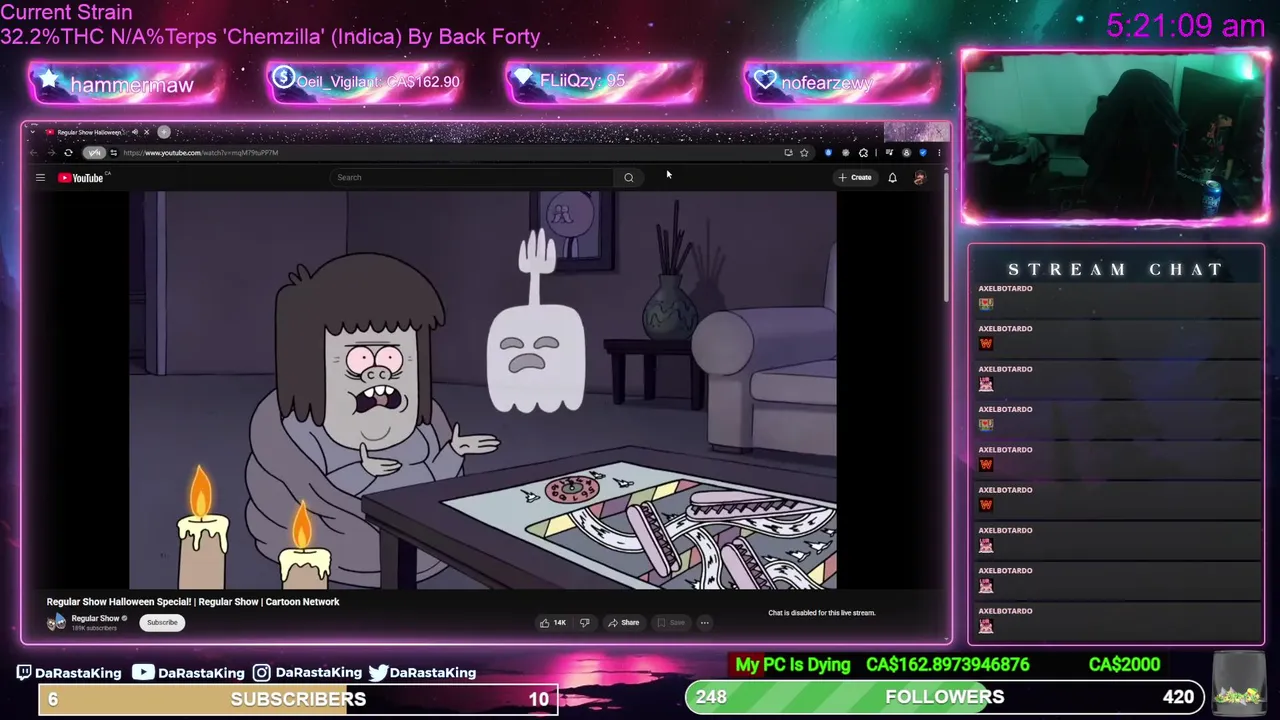Click the CA$2000 goal amount
This screenshot has width=1280, height=720.
tap(1124, 665)
